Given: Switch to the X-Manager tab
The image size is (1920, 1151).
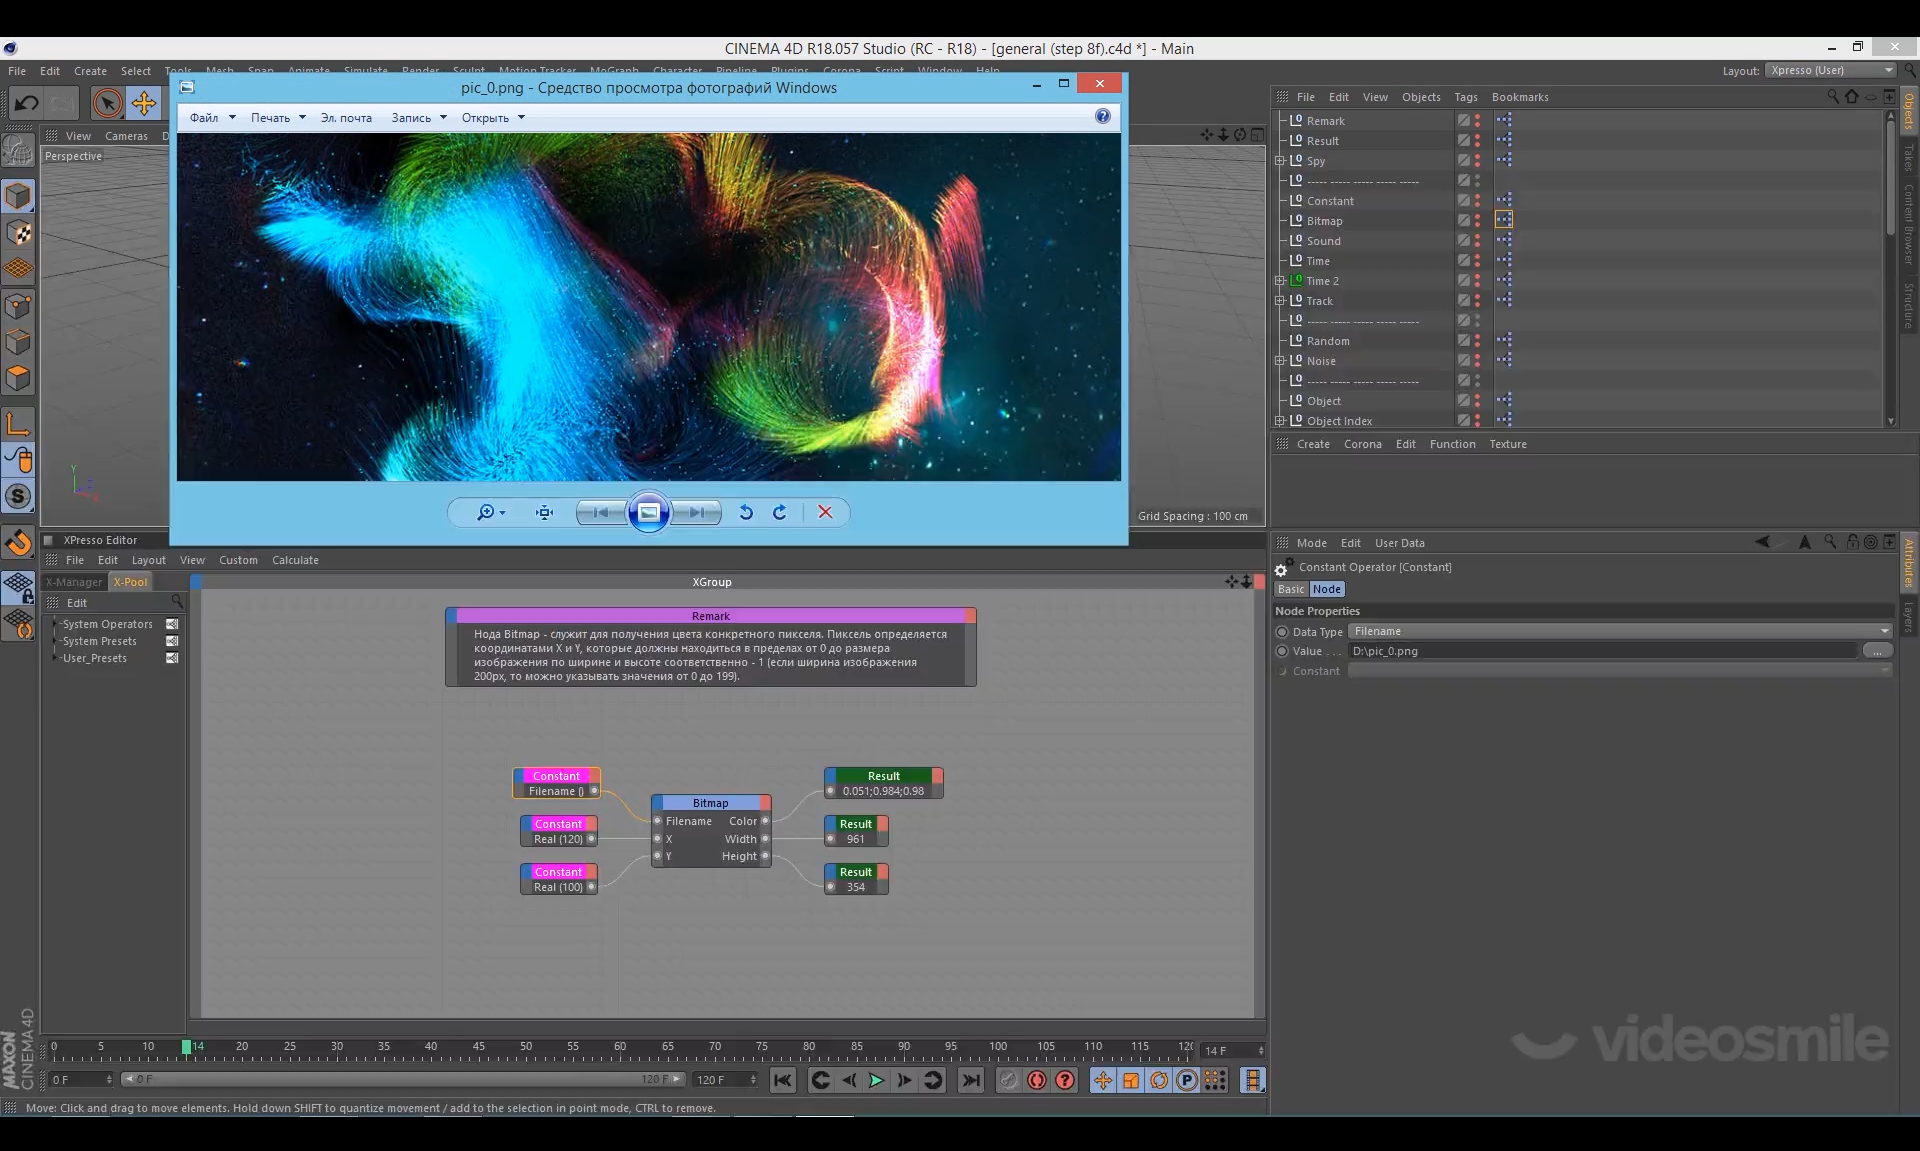Looking at the screenshot, I should coord(74,582).
